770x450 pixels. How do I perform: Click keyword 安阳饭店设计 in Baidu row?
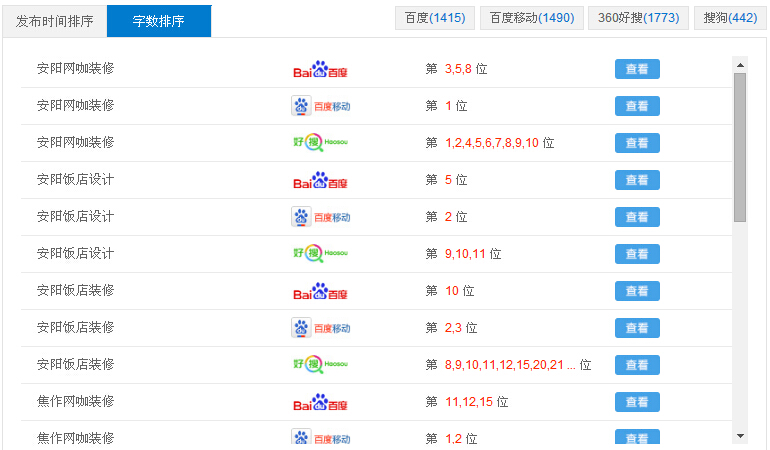[x=76, y=179]
